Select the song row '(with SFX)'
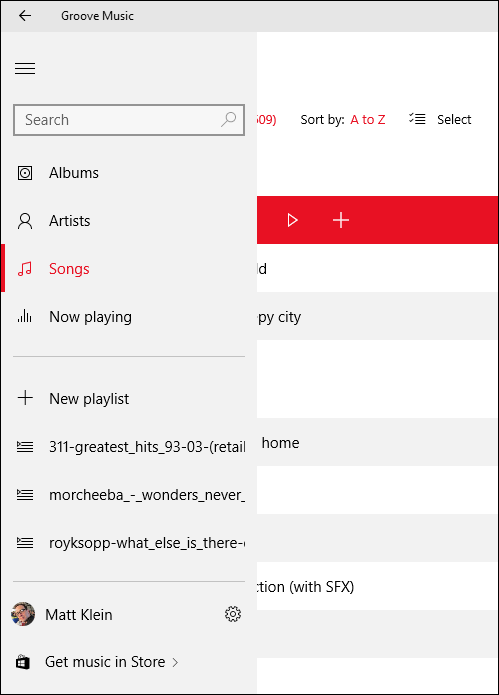The width and height of the screenshot is (499, 695). 378,587
